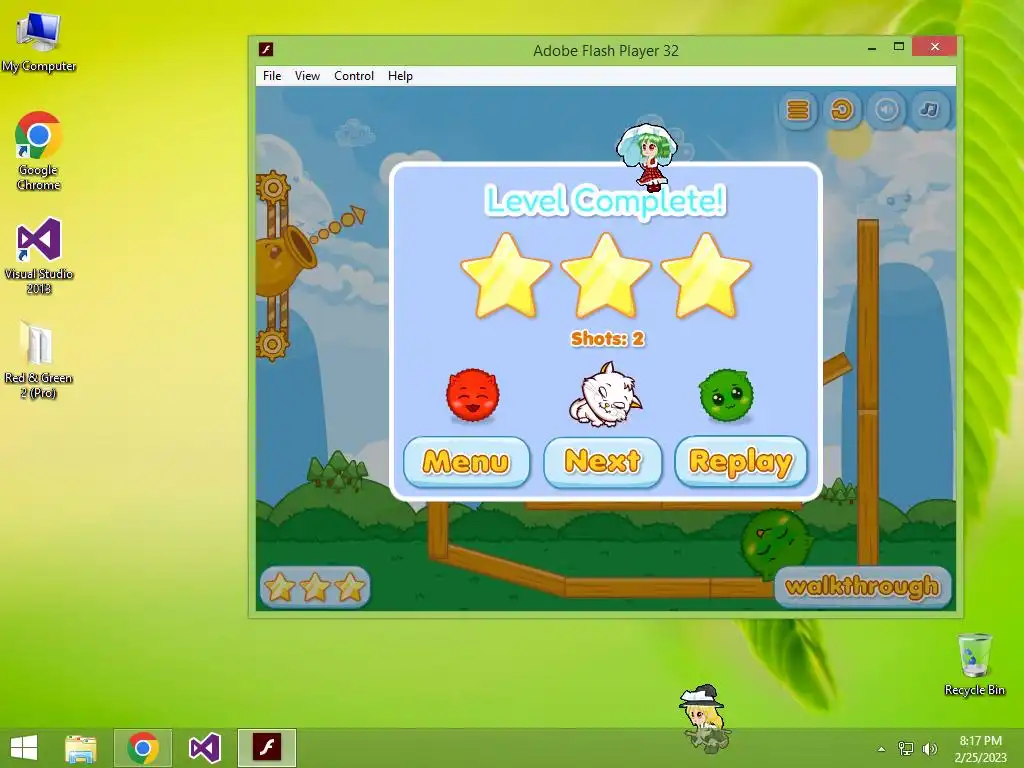Viewport: 1024px width, 768px height.
Task: Click the three-star rating badge at bottom left
Action: 315,586
